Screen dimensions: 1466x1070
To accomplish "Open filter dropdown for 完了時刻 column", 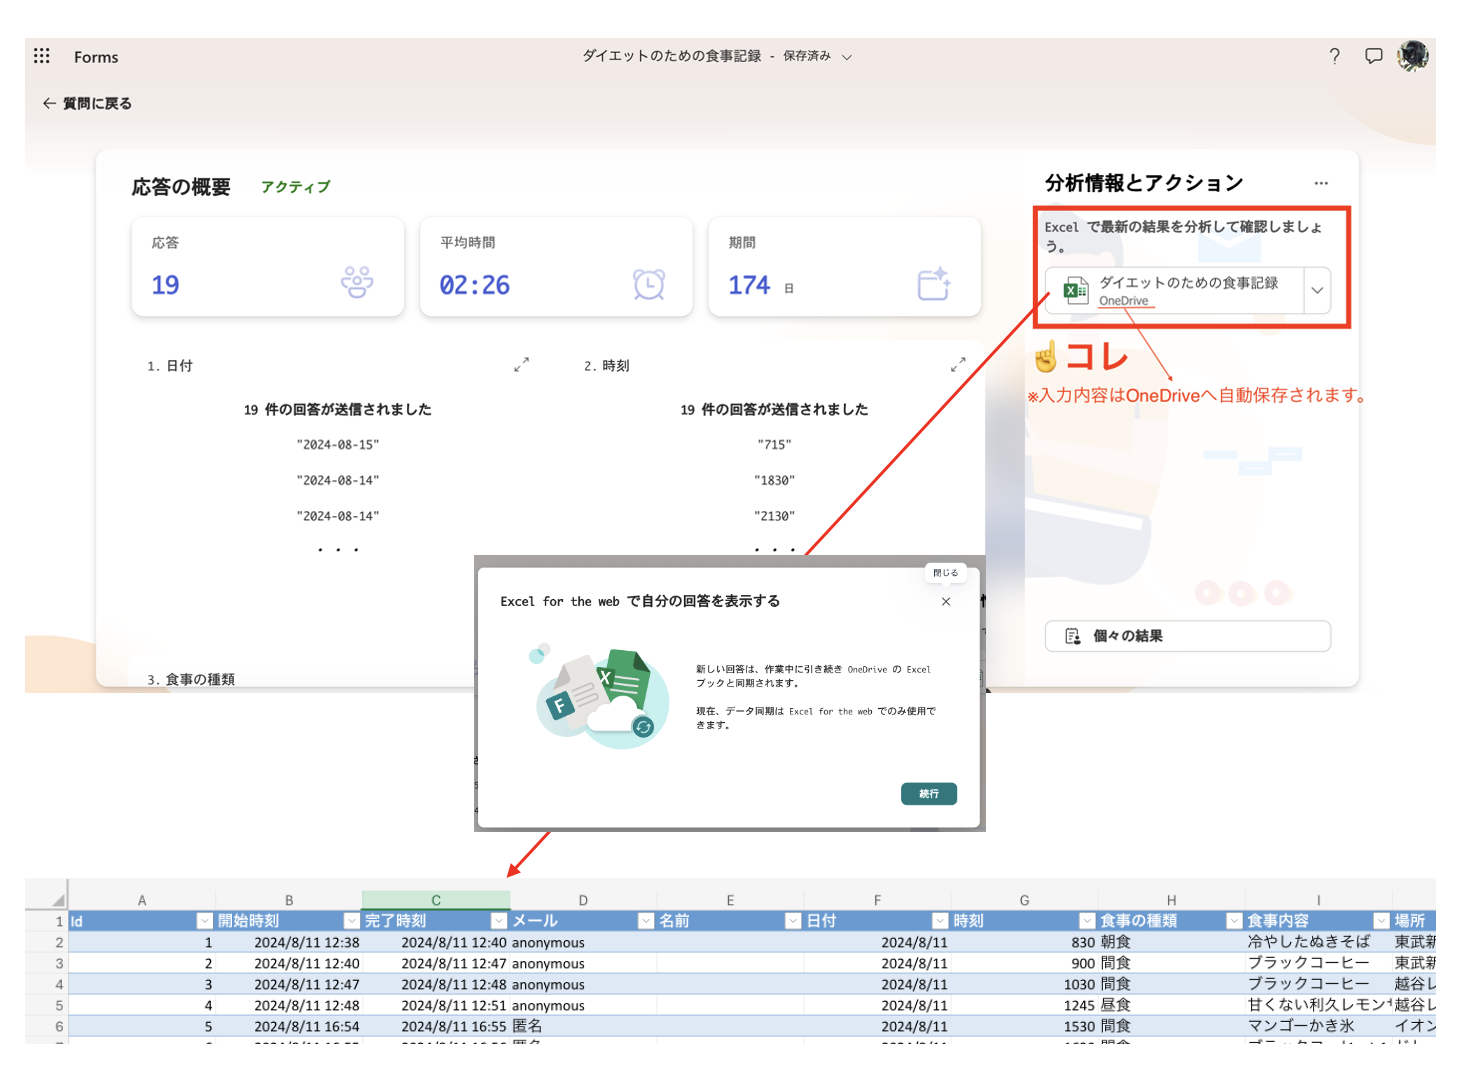I will [499, 921].
